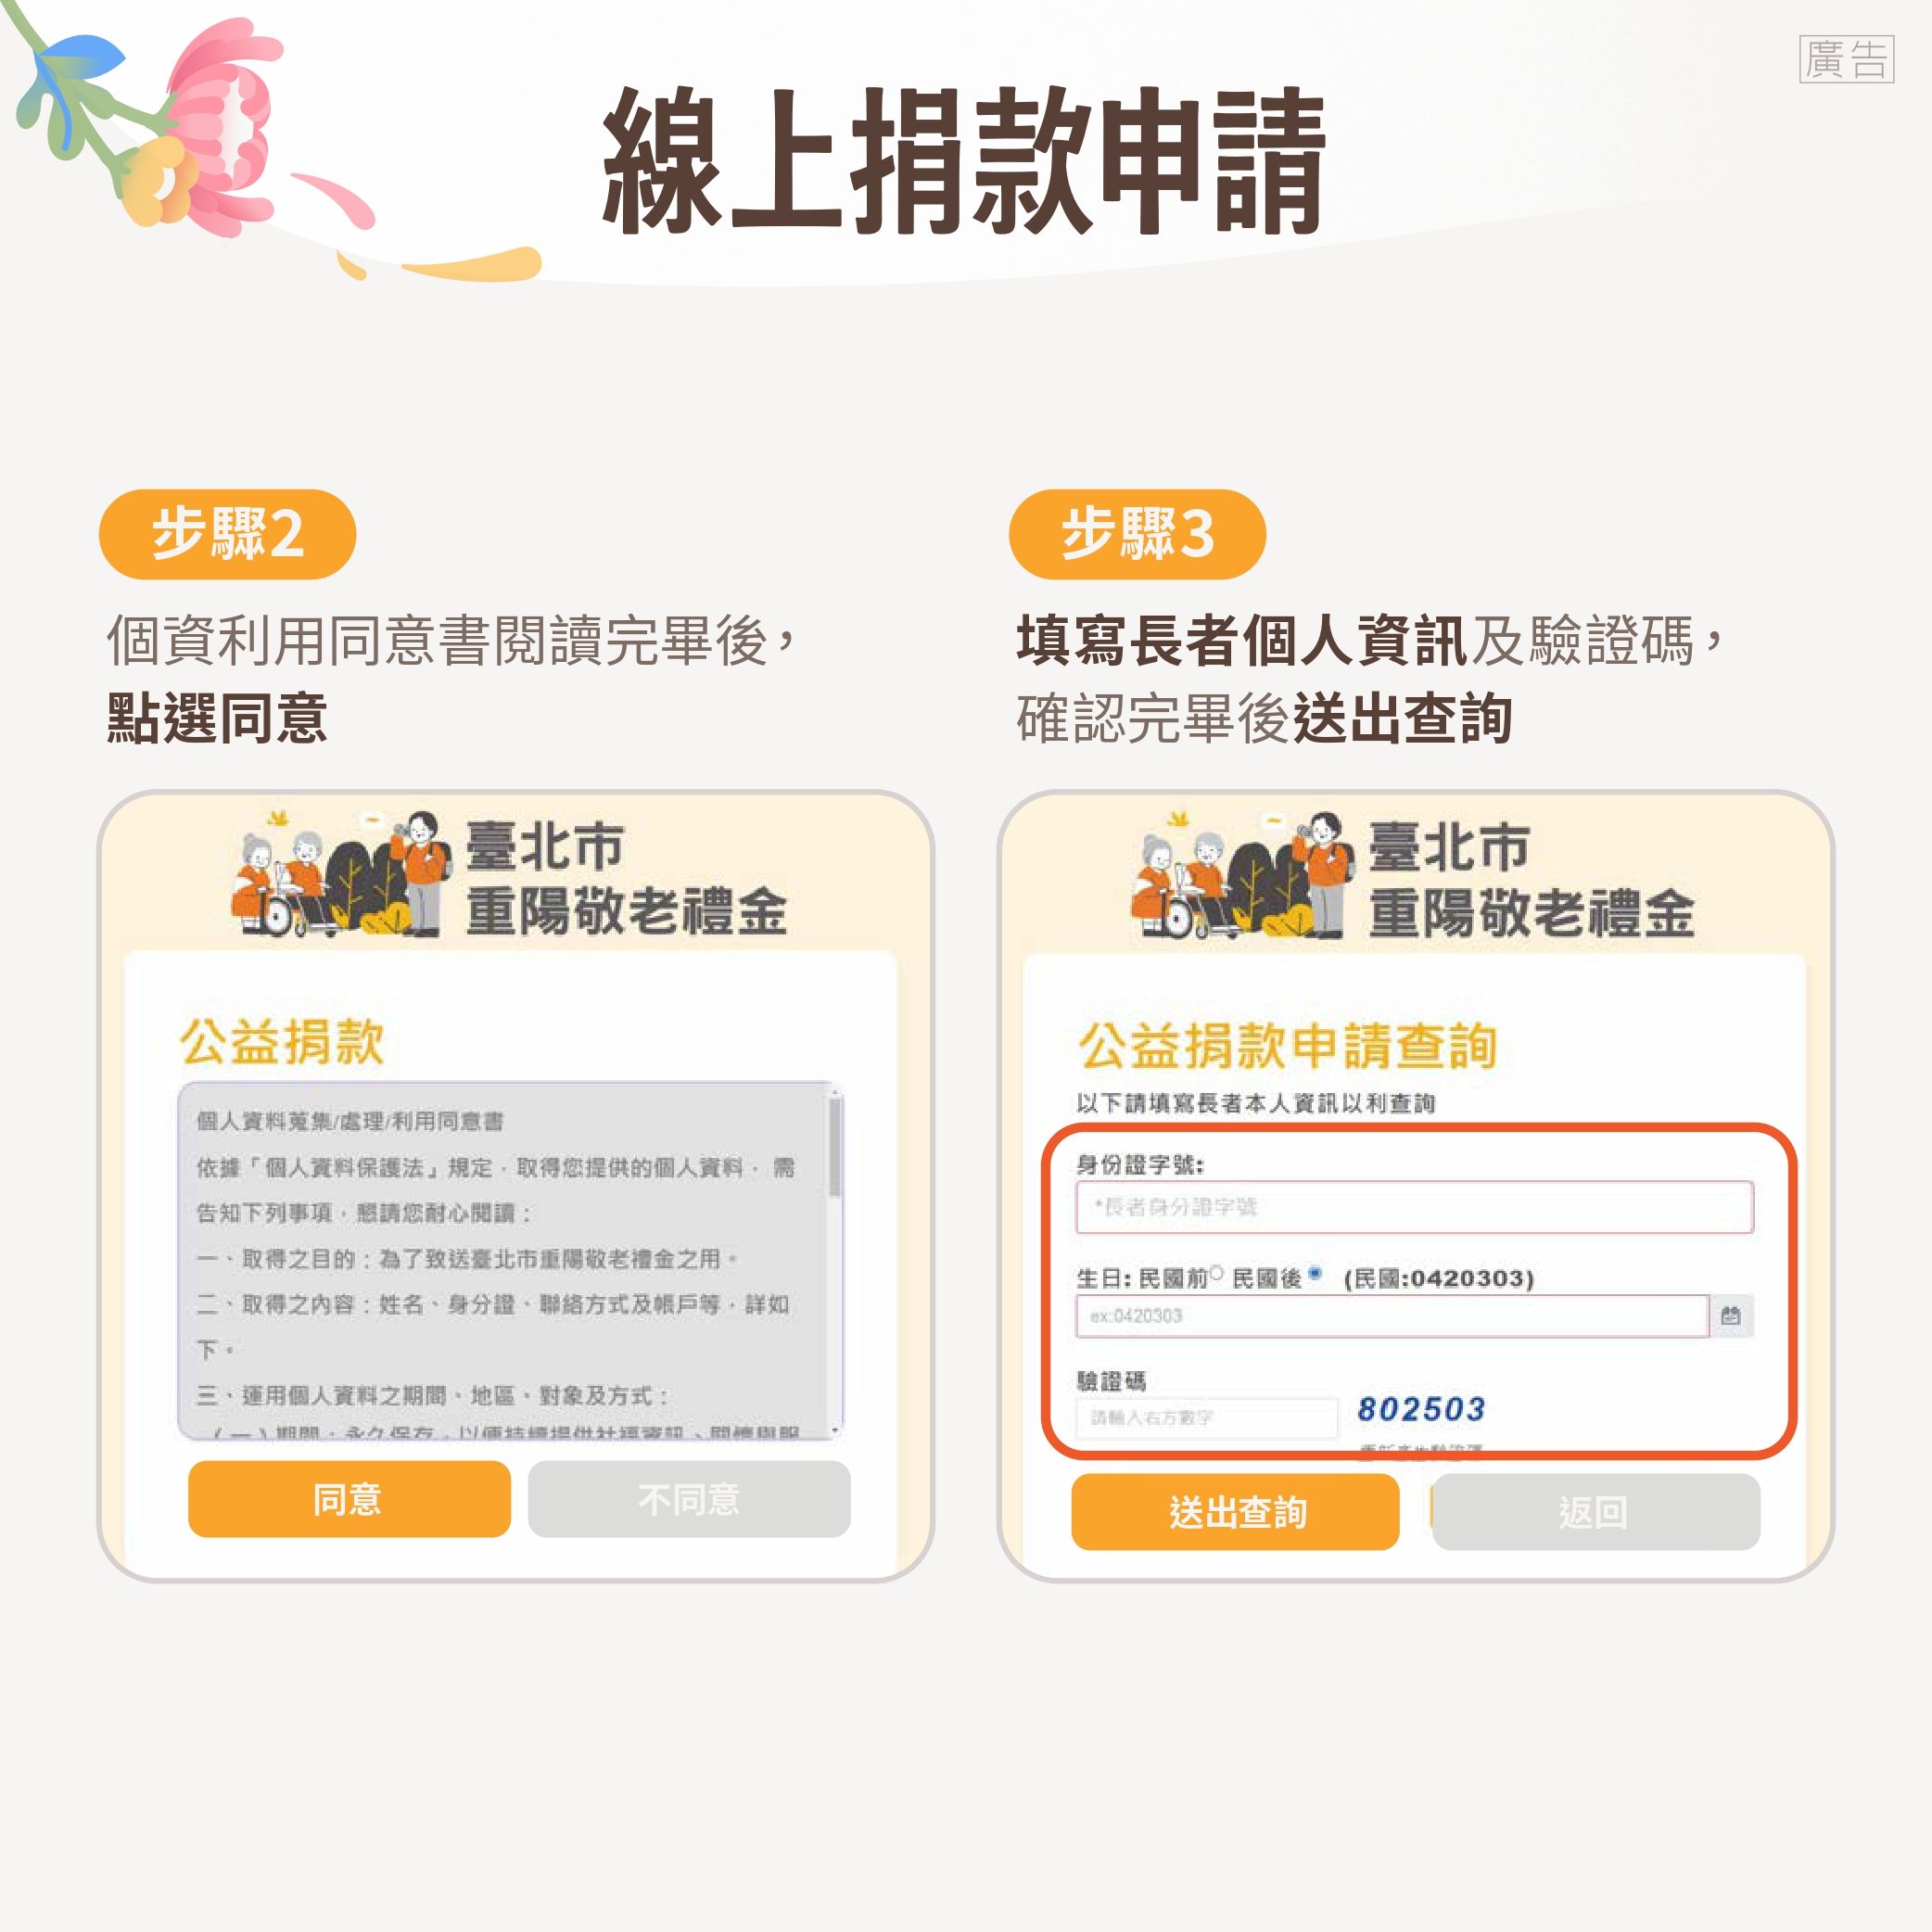Click the grey 返回 button
This screenshot has height=1932, width=1932.
(1595, 1511)
